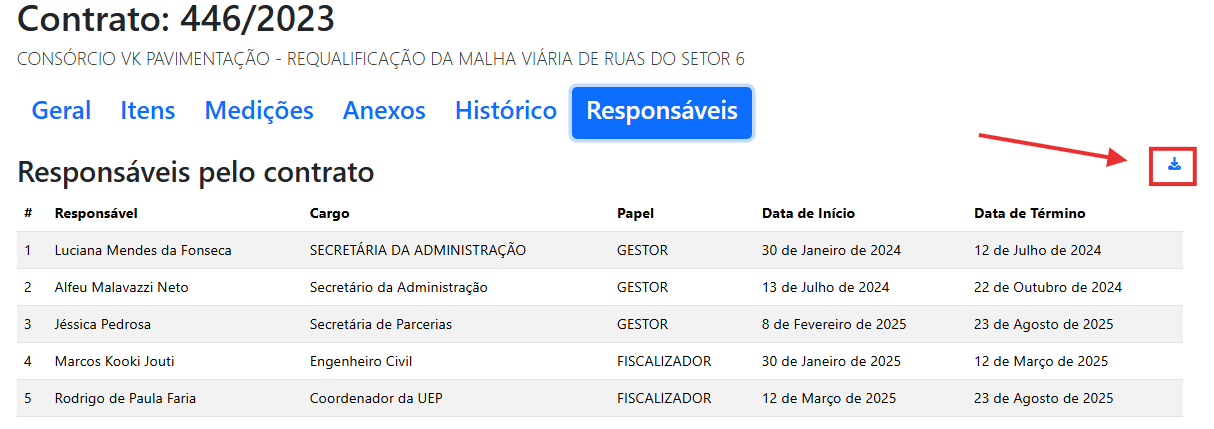
Task: Switch to the Itens tab
Action: coord(148,111)
